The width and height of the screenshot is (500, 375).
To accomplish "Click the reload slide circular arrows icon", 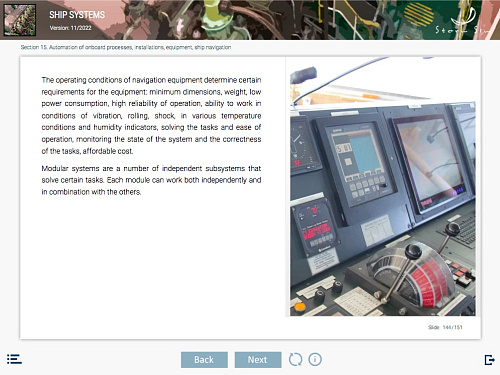I will (x=295, y=359).
